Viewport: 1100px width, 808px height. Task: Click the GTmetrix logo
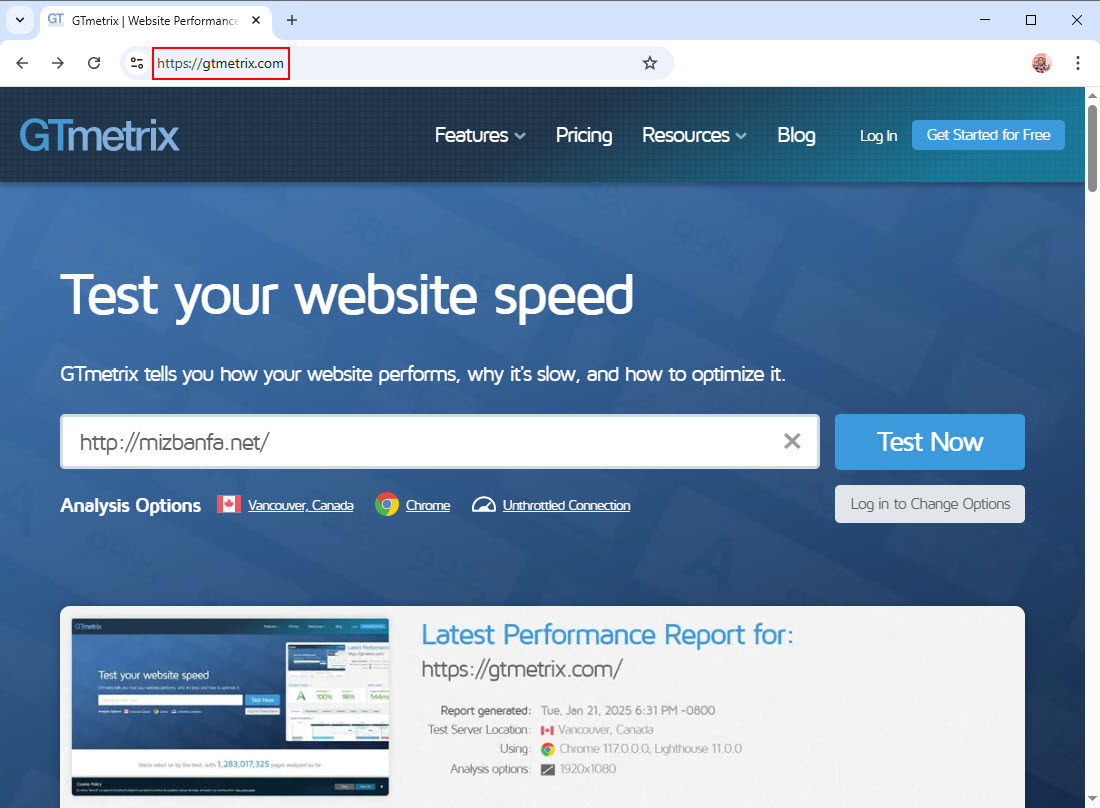(100, 135)
